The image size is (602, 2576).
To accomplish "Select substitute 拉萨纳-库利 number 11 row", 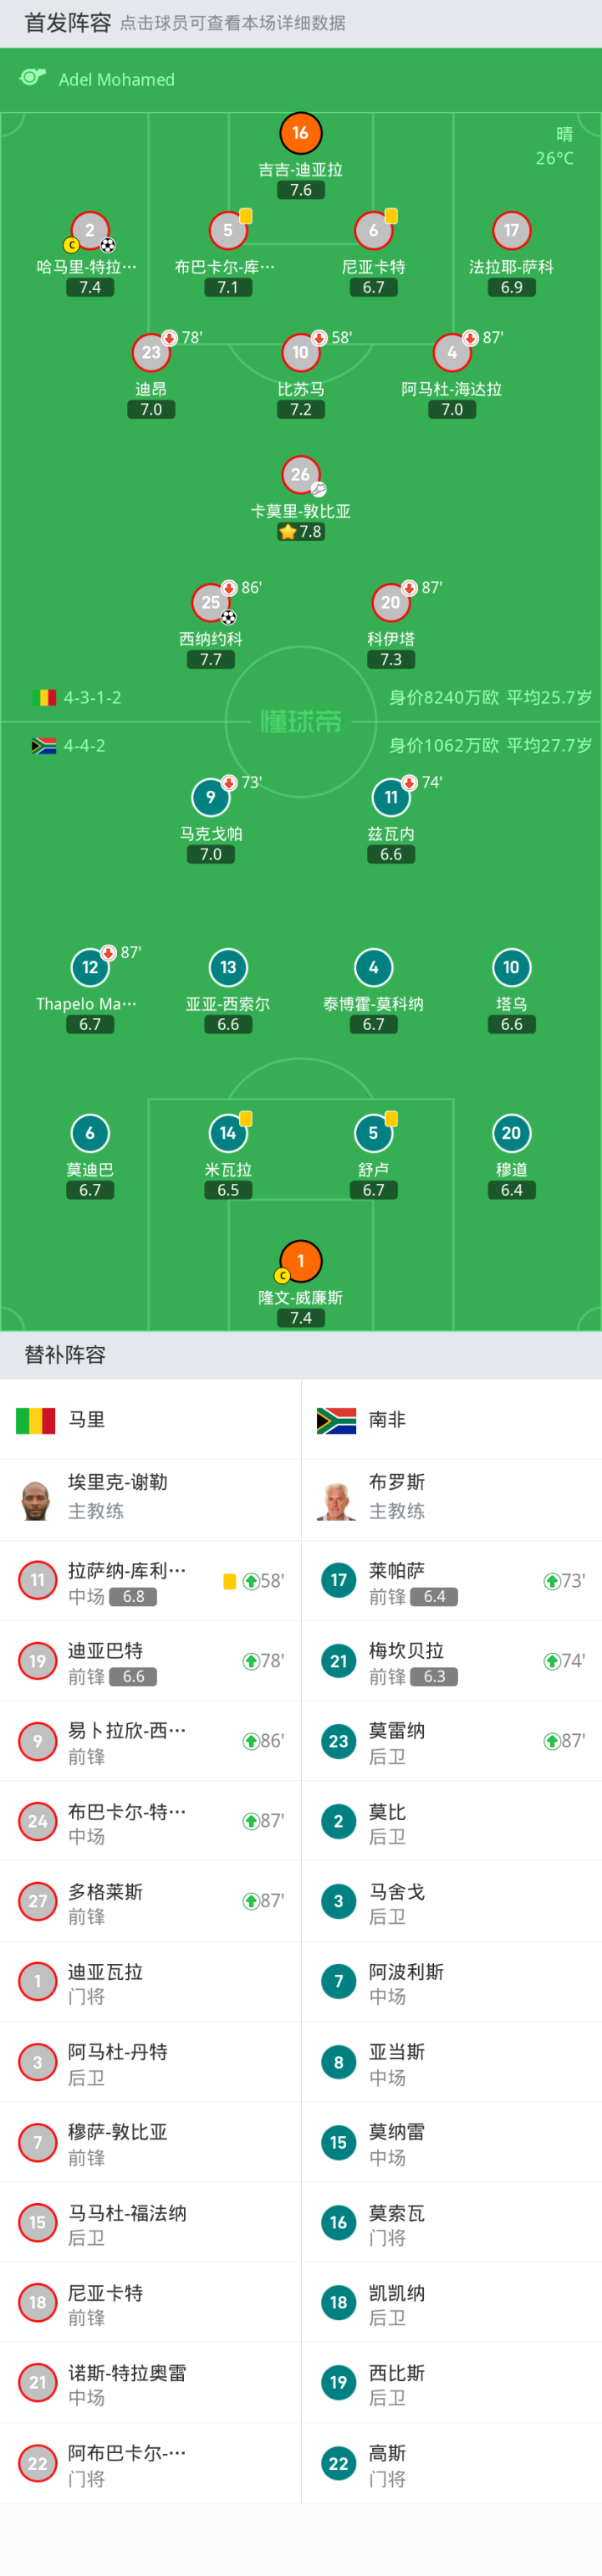I will coord(150,1581).
